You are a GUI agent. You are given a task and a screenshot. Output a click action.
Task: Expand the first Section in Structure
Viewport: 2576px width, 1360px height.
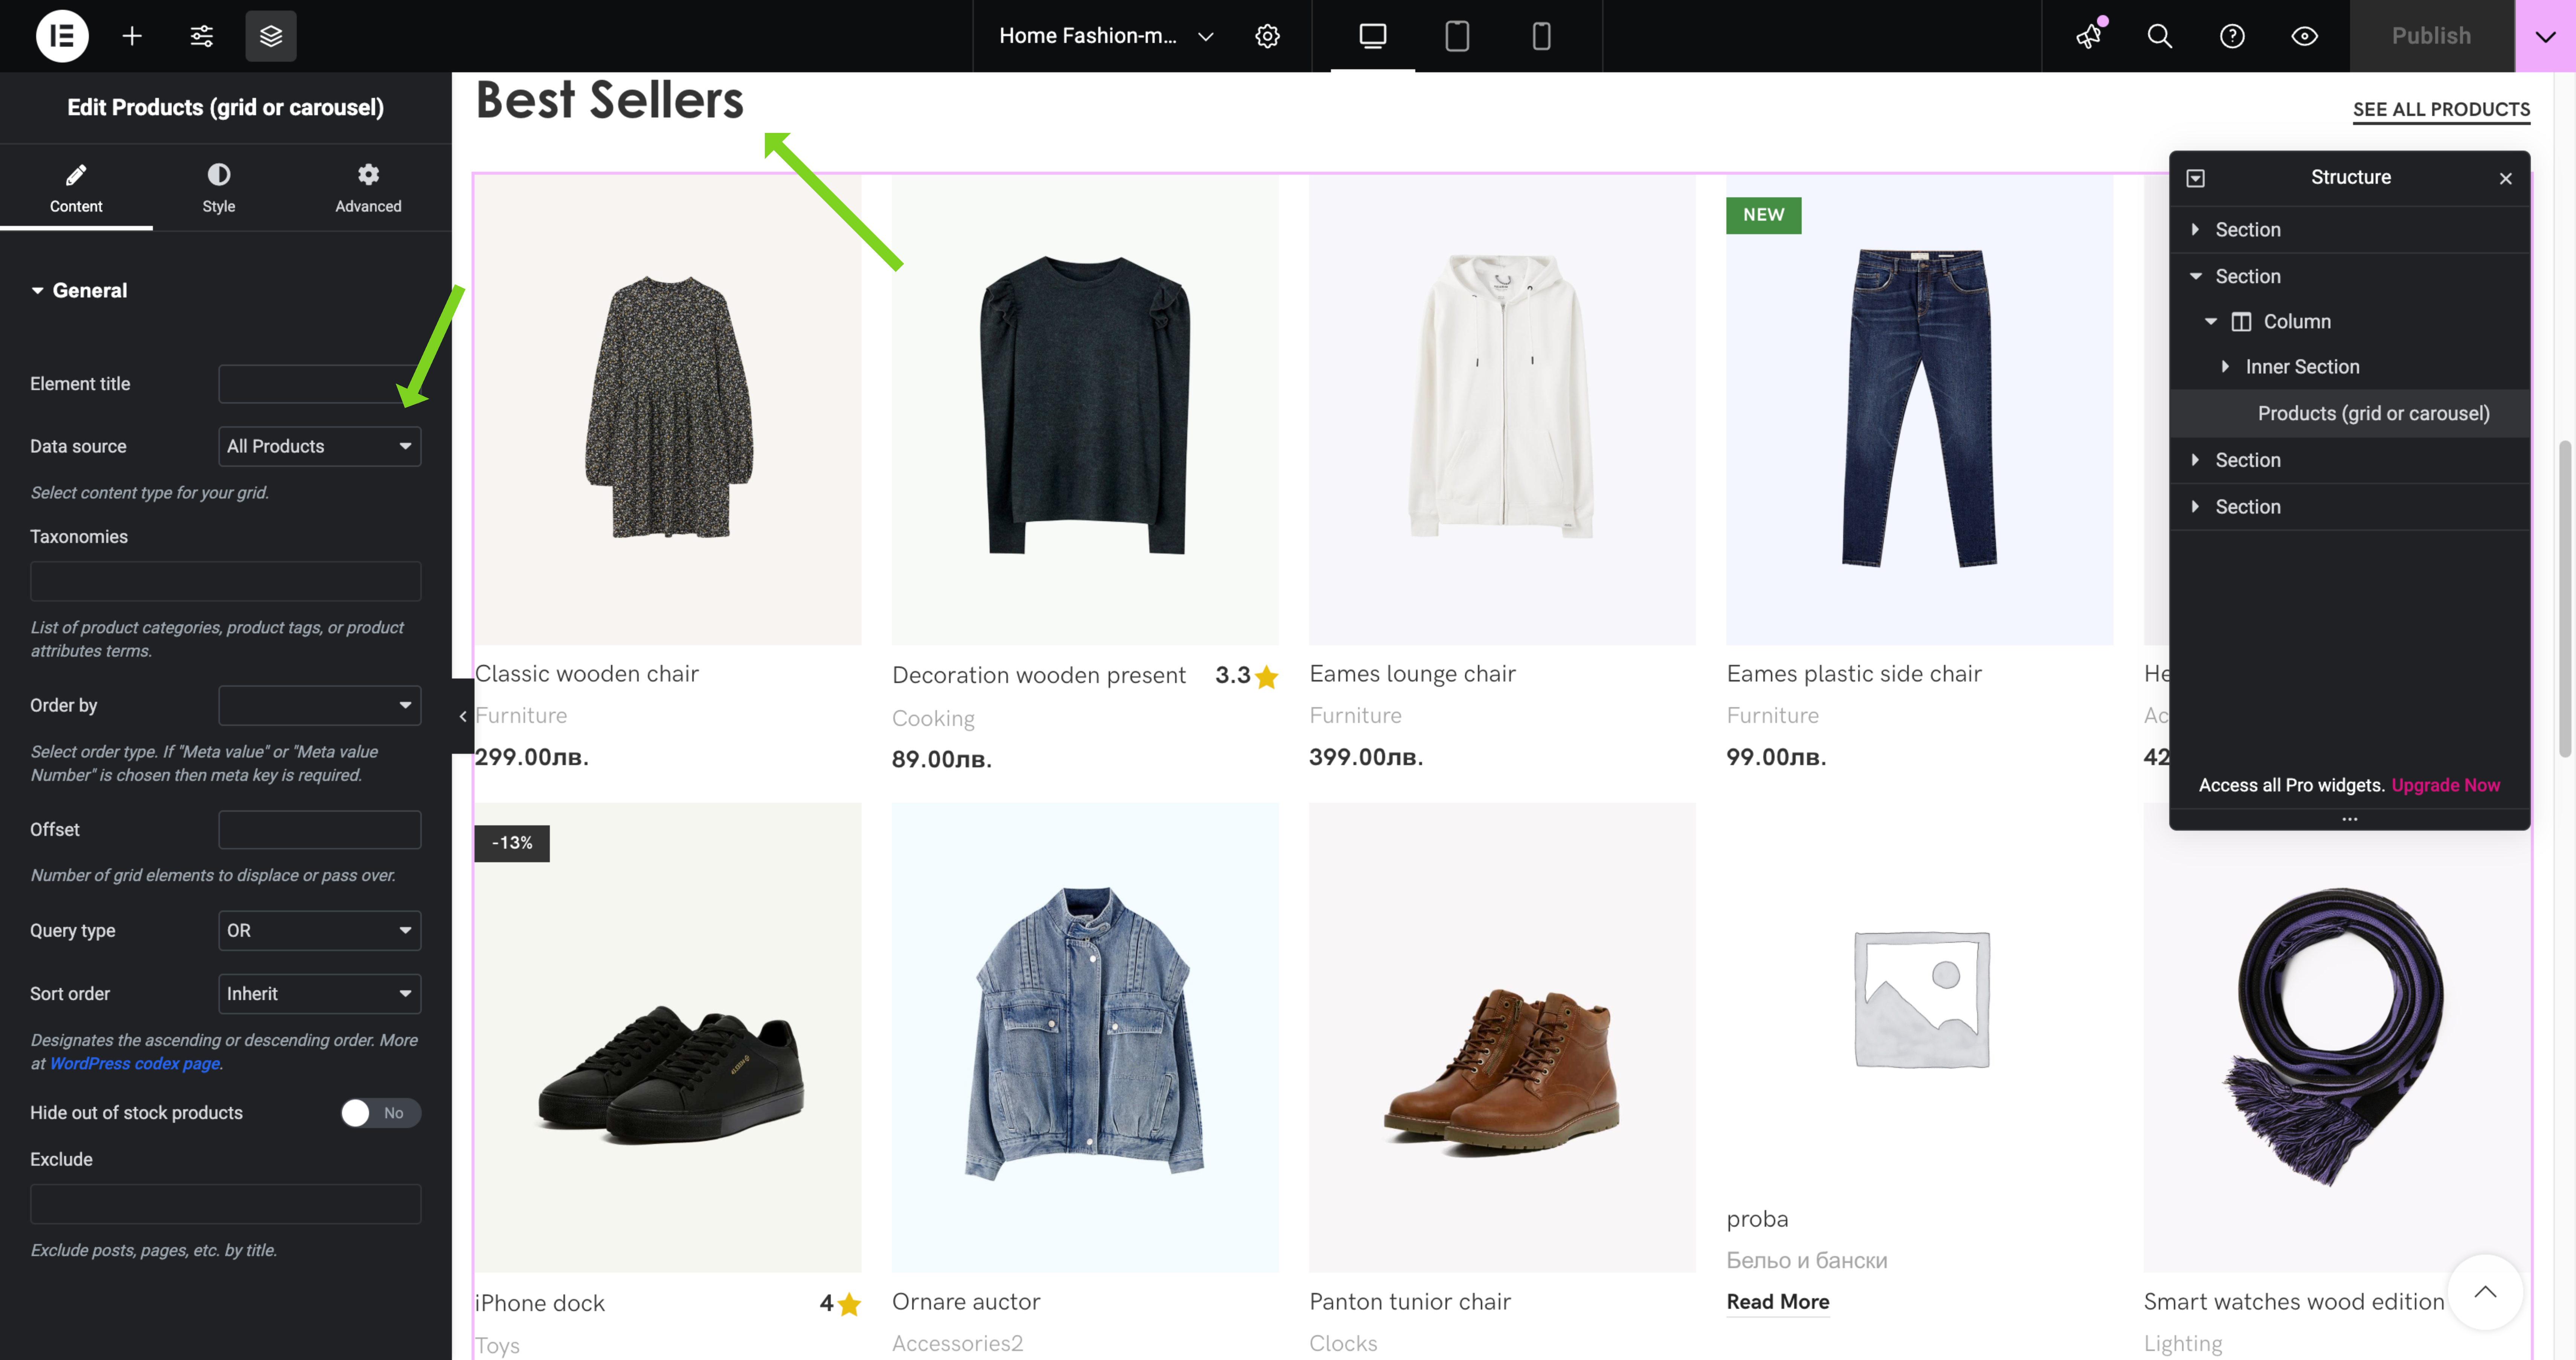tap(2195, 230)
